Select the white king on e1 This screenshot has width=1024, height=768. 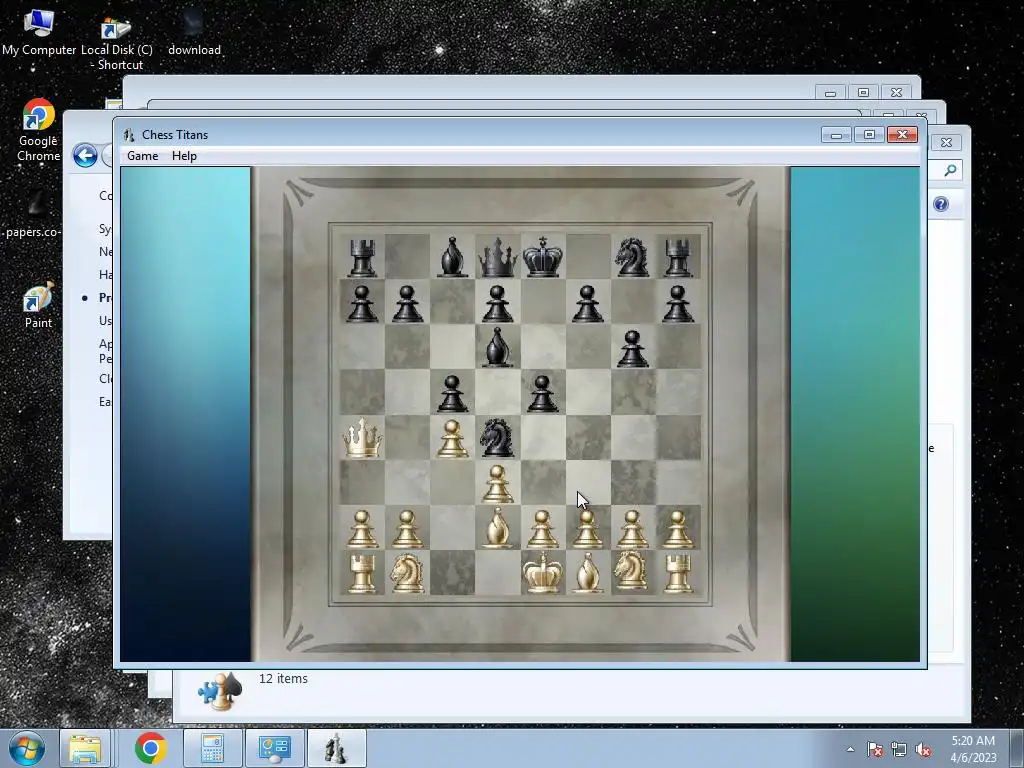543,573
